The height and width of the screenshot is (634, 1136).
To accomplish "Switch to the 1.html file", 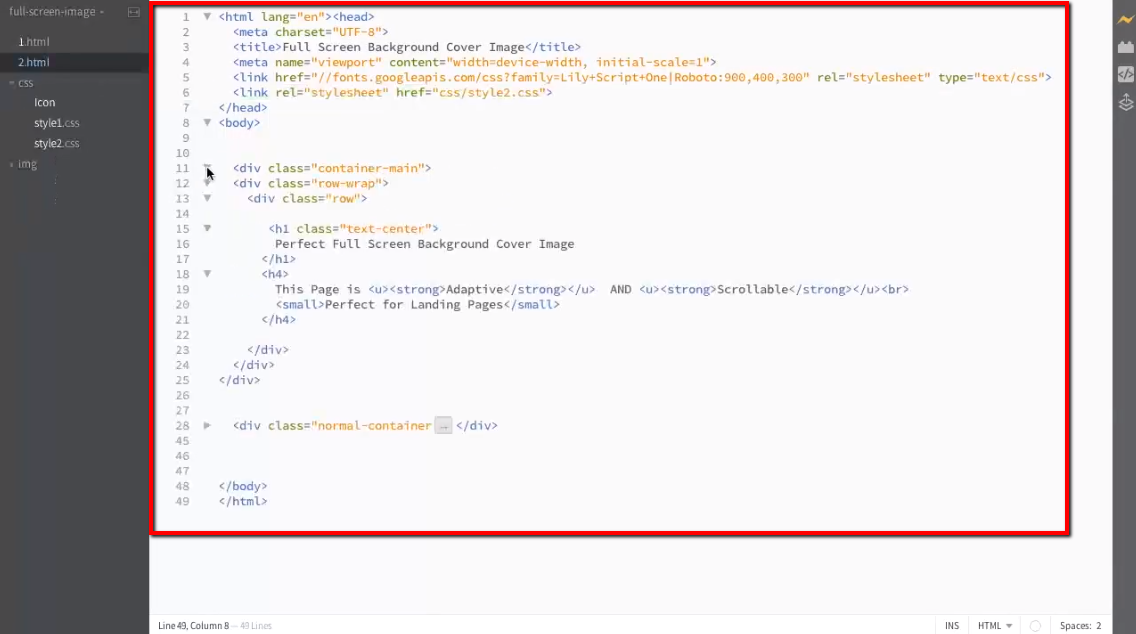I will pyautogui.click(x=35, y=42).
